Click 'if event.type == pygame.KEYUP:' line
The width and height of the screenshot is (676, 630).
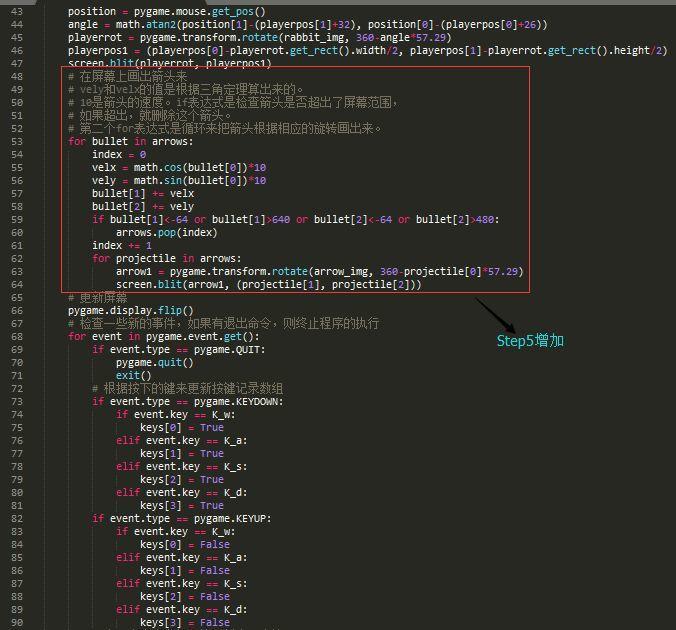pos(182,519)
